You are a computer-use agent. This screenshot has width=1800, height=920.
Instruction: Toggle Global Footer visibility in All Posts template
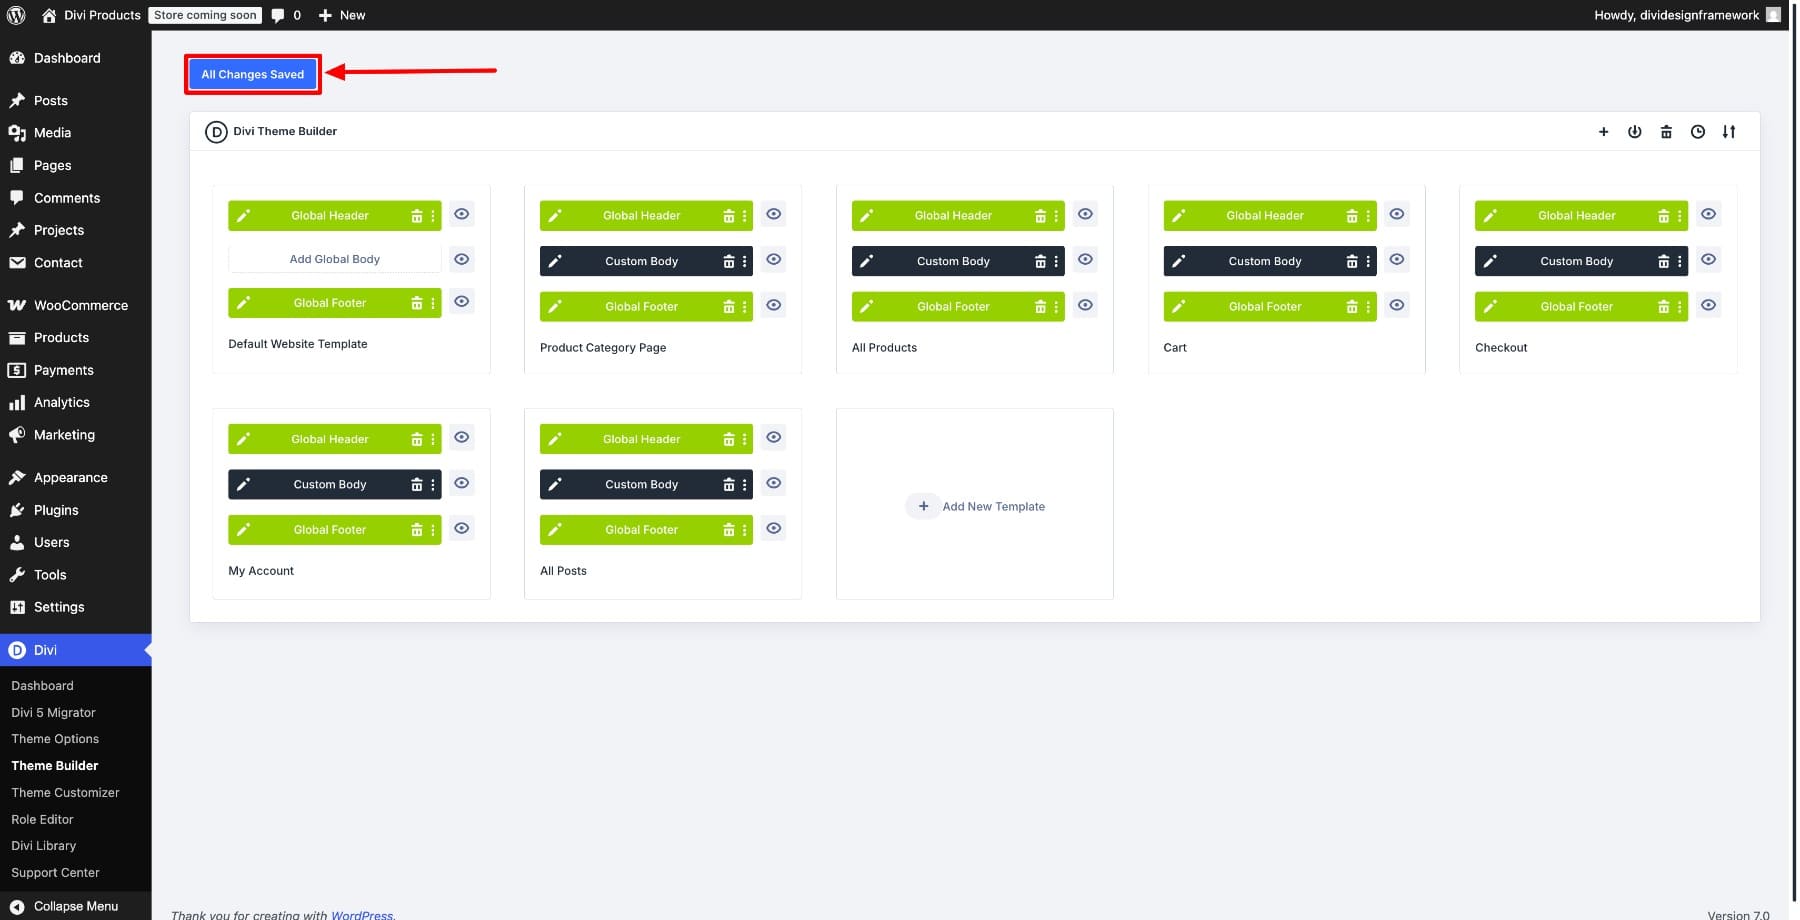click(x=773, y=528)
